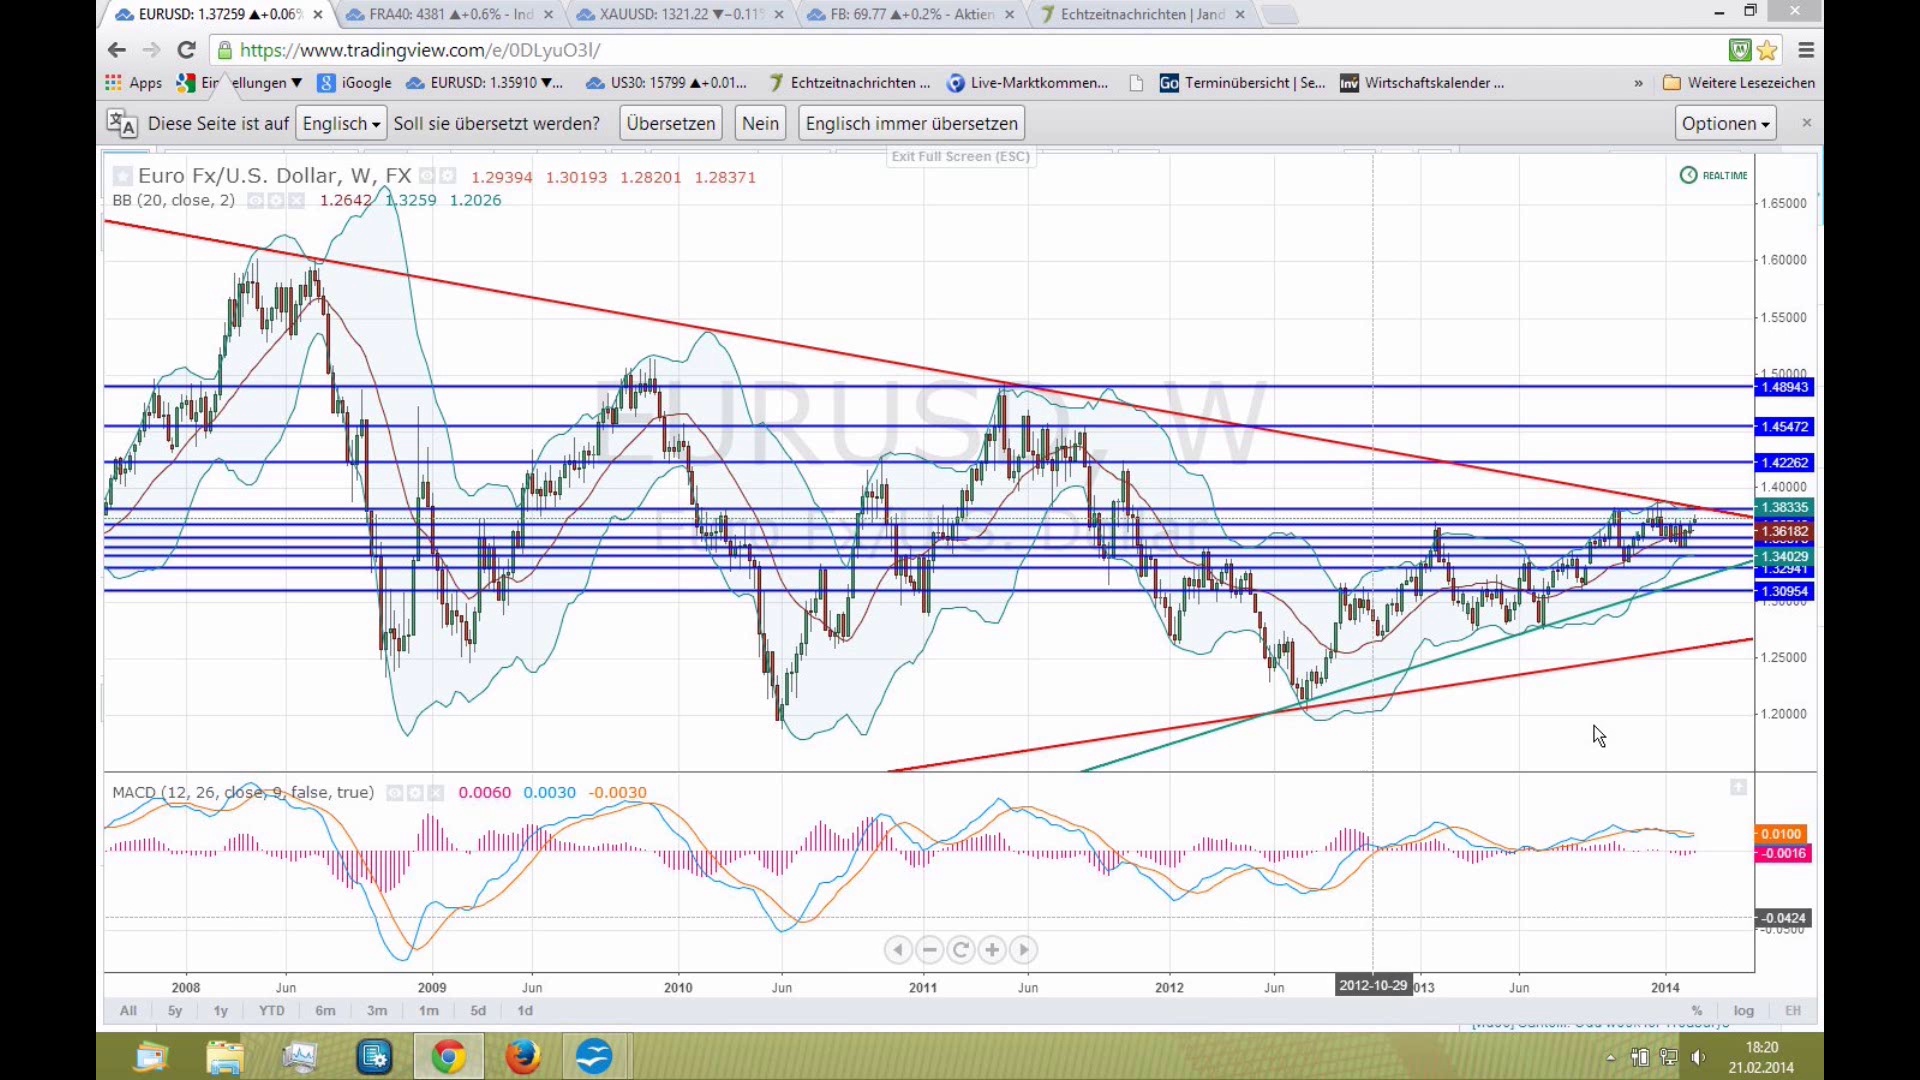This screenshot has height=1080, width=1920.
Task: Toggle percent scale on price axis
Action: coord(1696,1011)
